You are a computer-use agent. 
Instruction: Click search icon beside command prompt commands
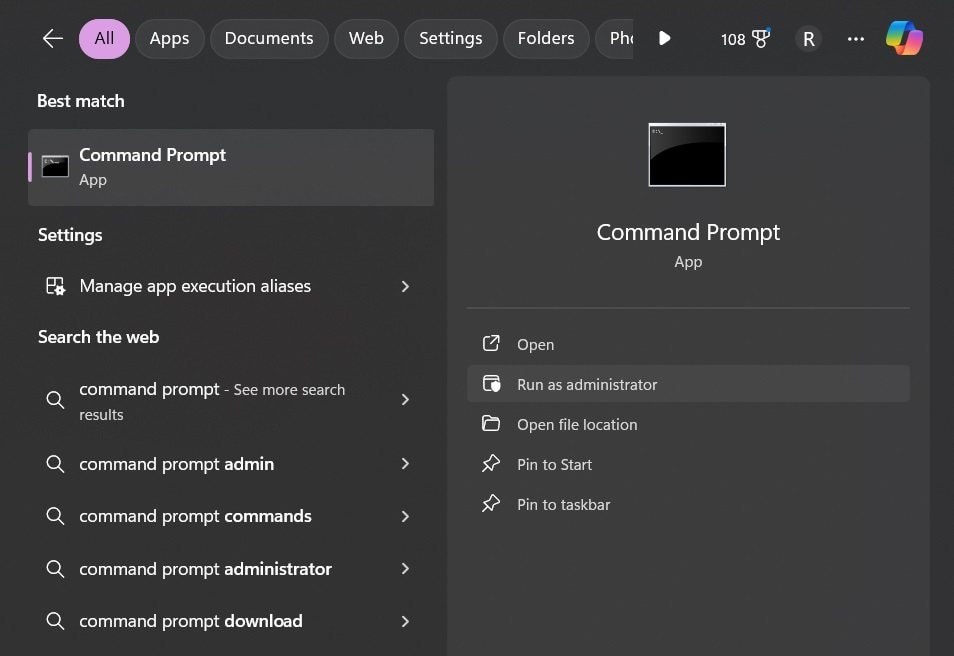(55, 516)
